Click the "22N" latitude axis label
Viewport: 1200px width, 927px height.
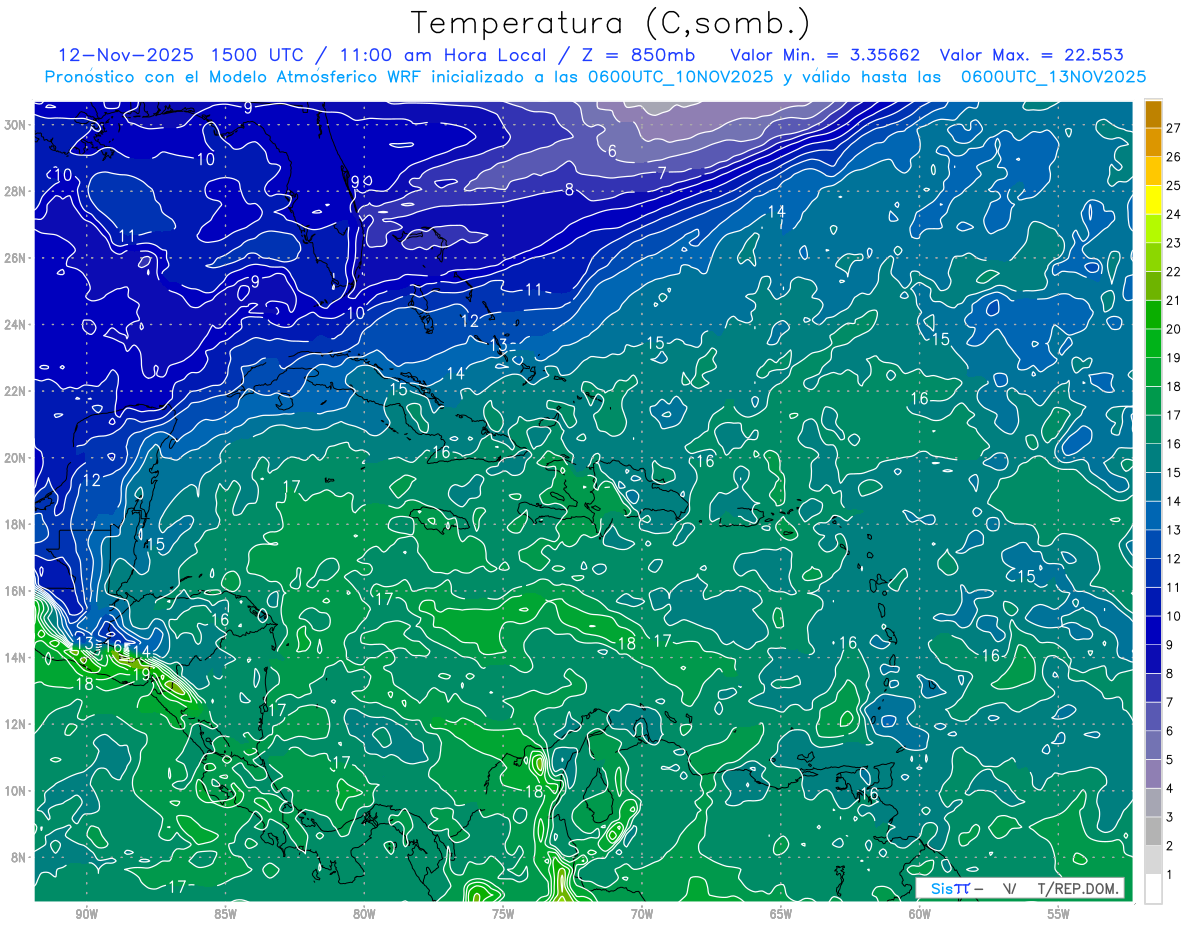15,391
